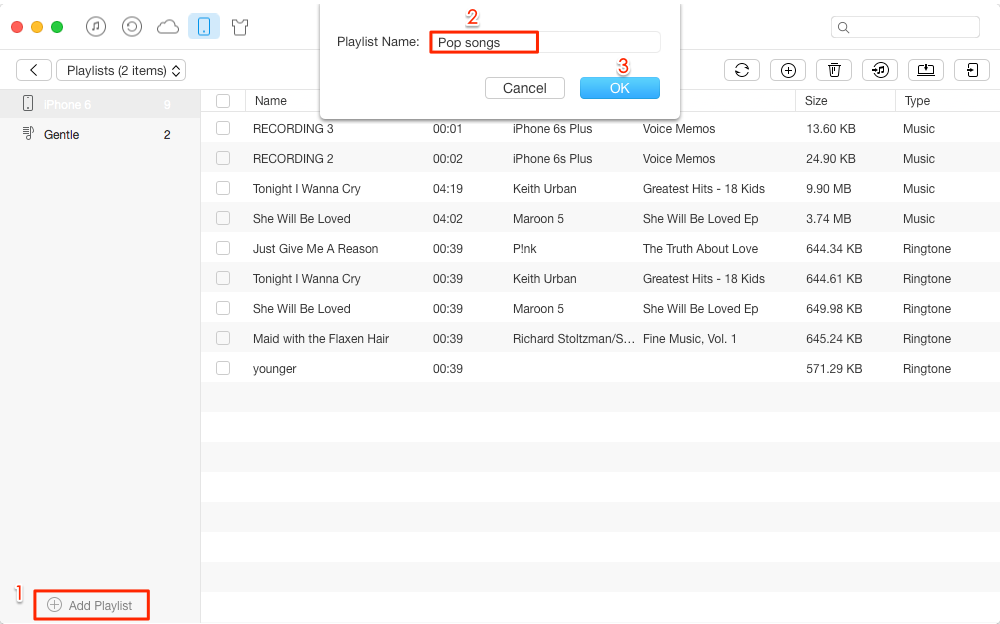Click the 13.60 KB size cell
Viewport: 1000px width, 624px height.
coord(830,129)
